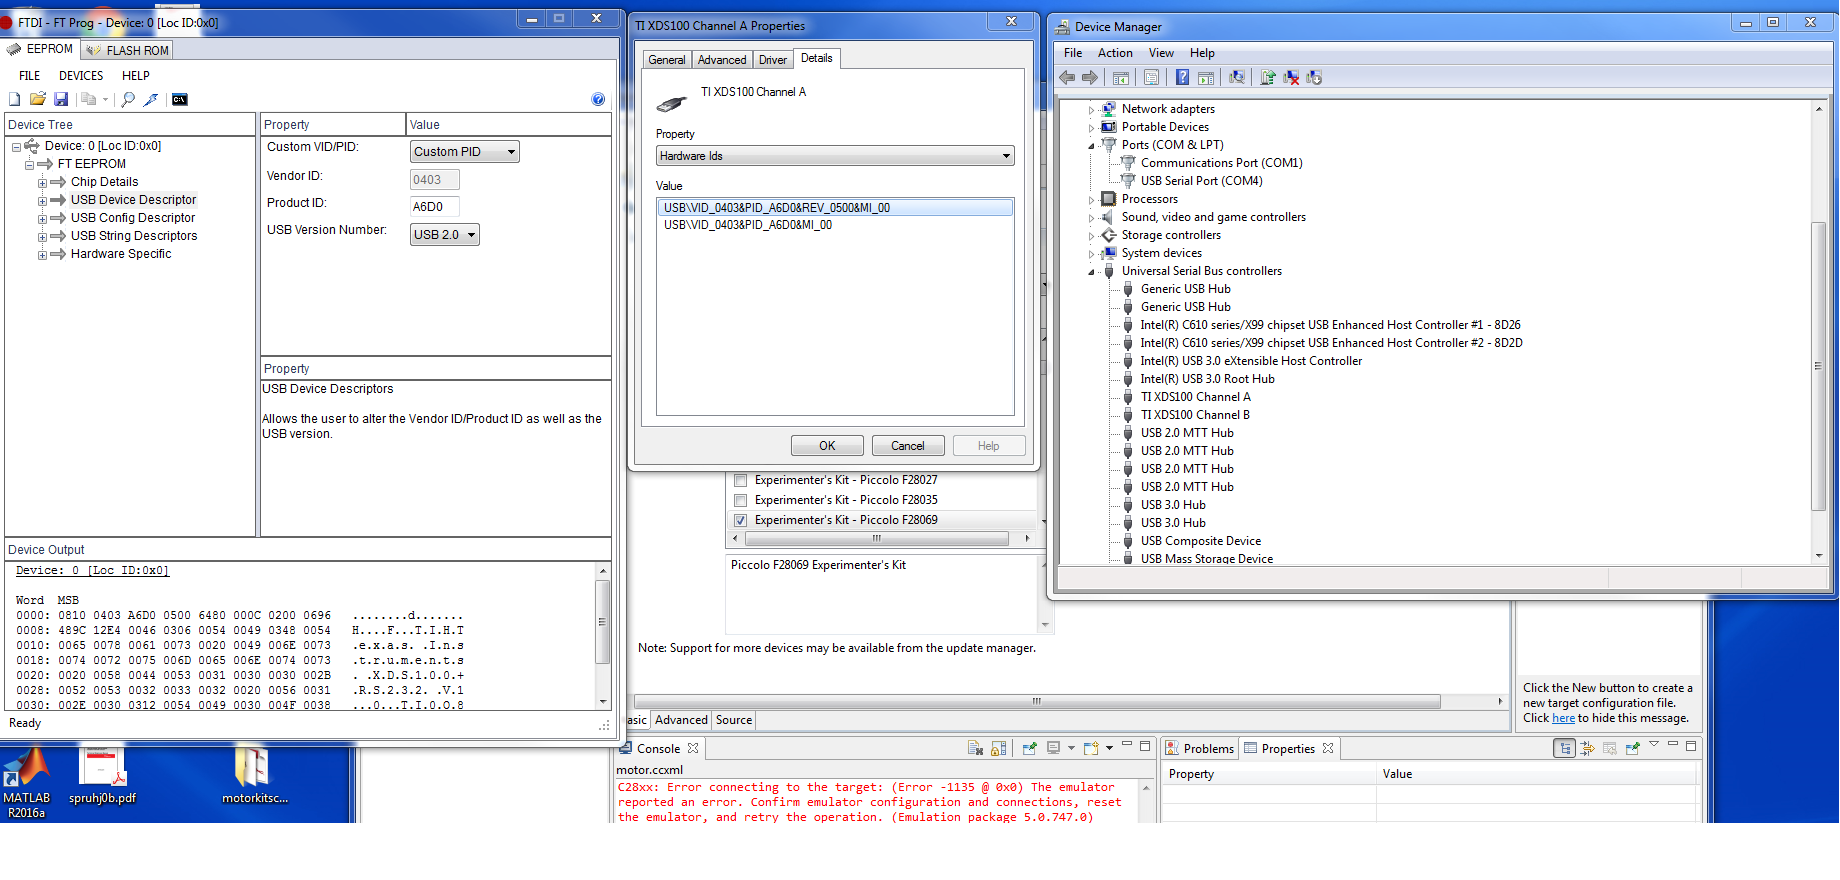Clear the Console output icon
The height and width of the screenshot is (880, 1840).
point(975,748)
